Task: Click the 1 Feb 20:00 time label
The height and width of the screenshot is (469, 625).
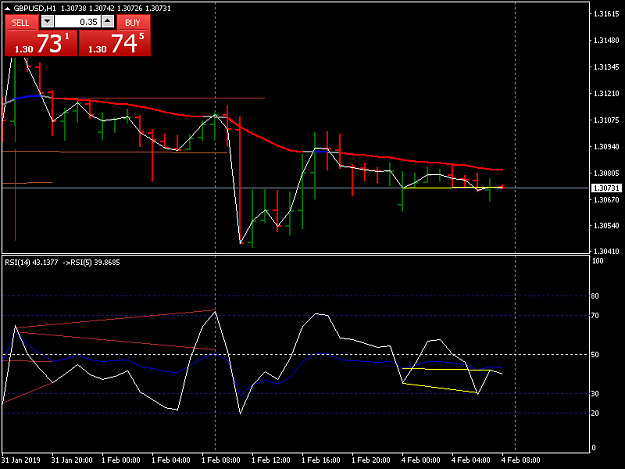Action: 371,460
